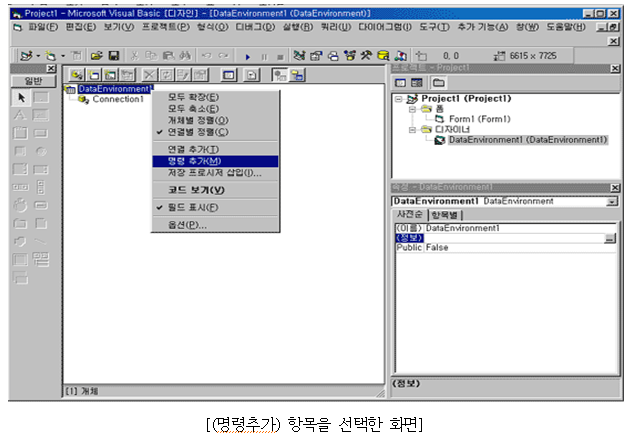631x442 pixels.
Task: Click the (이름) DataEnvironment1 property value
Action: click(520, 228)
